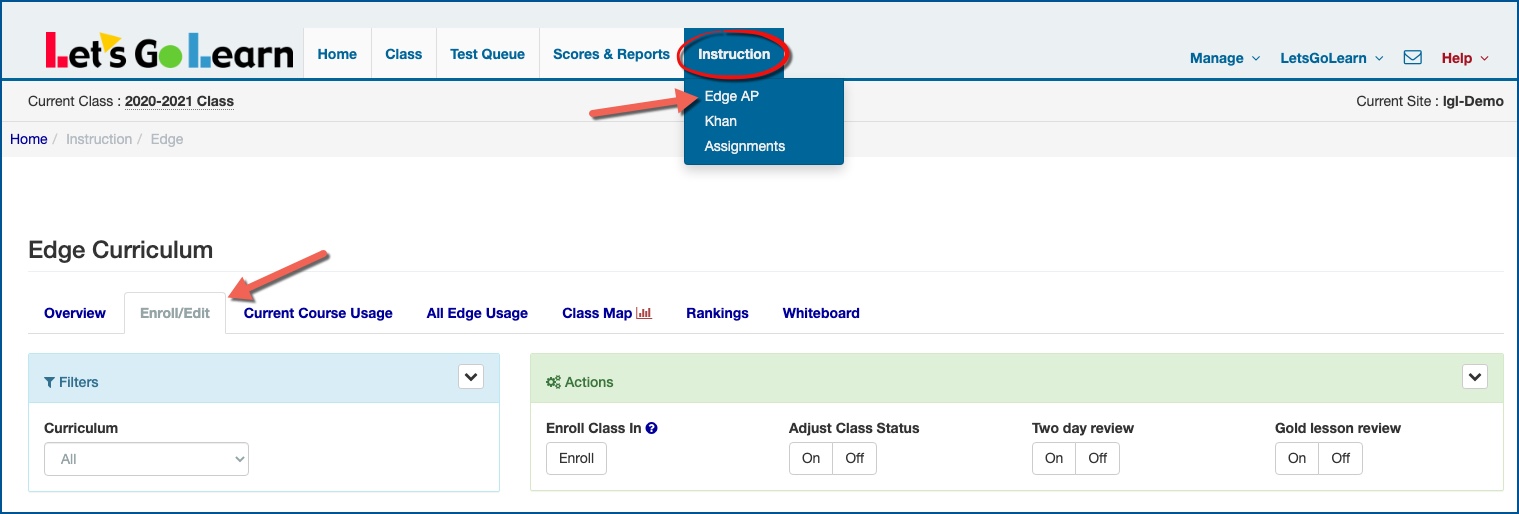Switch to the Enroll/Edit tab
This screenshot has width=1519, height=514.
click(175, 313)
